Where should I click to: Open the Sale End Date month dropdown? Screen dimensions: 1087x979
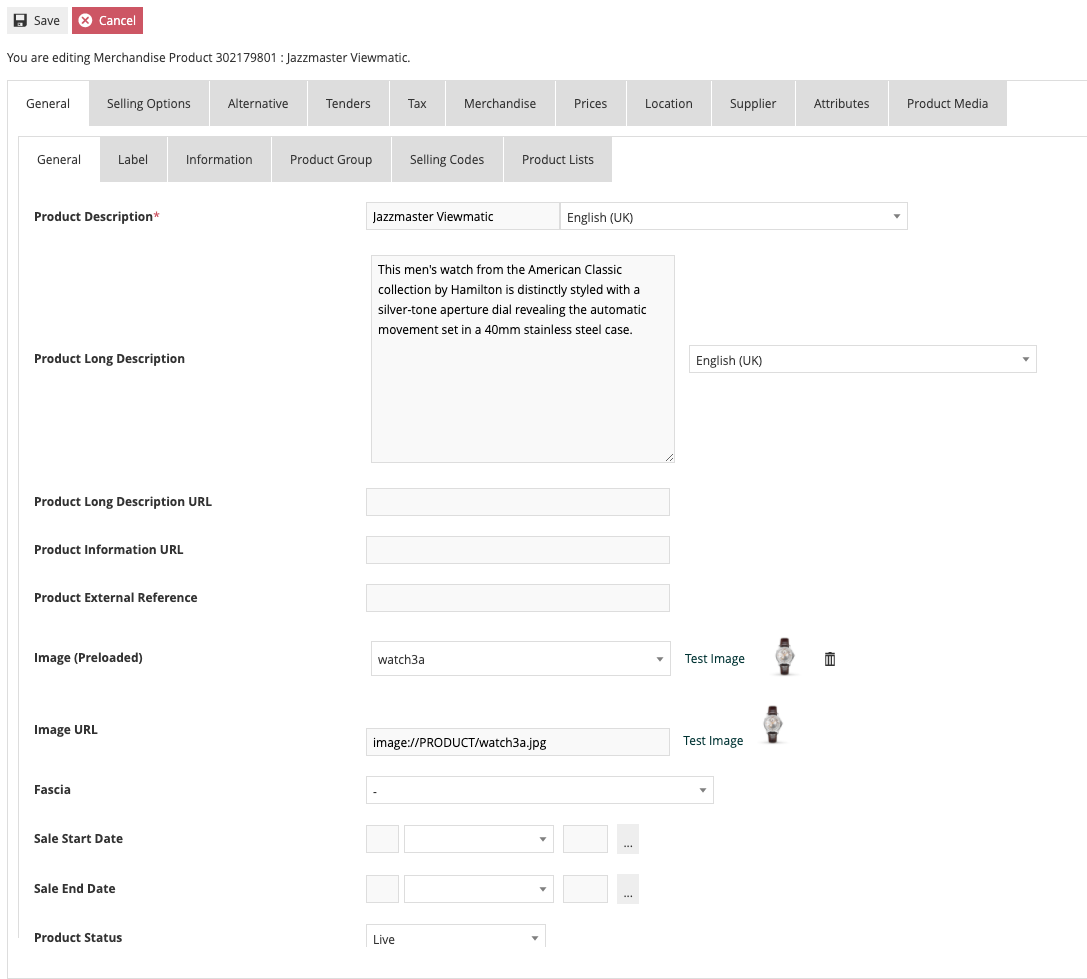coord(478,889)
